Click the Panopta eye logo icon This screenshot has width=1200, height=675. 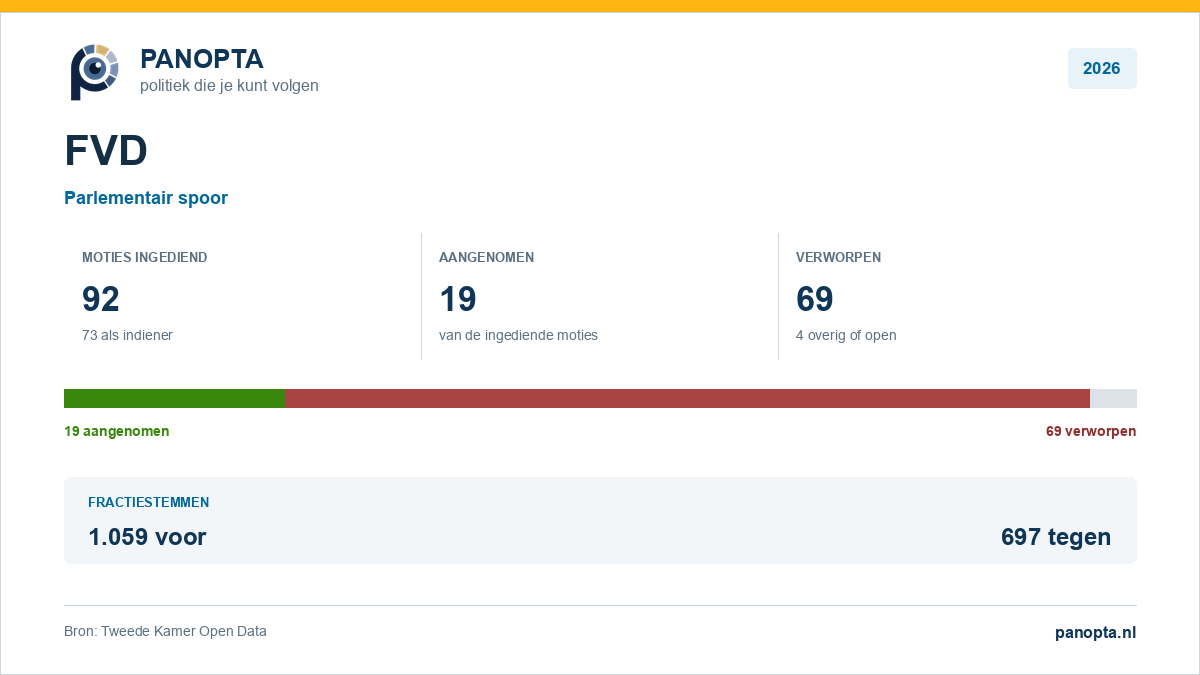94,71
